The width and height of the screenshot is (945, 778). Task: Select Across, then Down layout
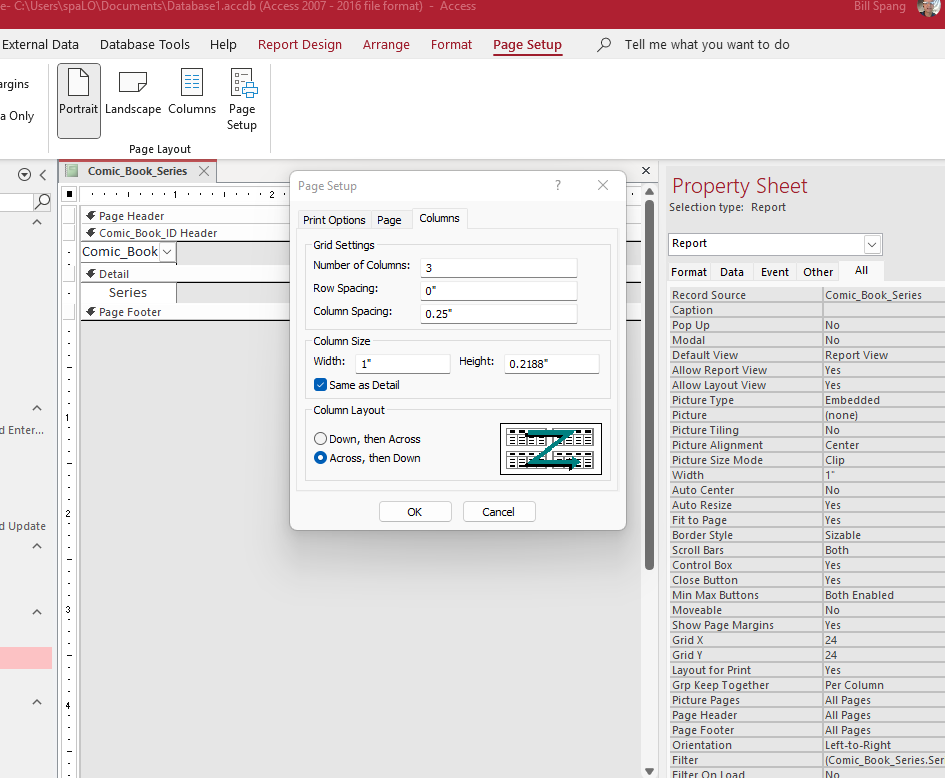[321, 458]
